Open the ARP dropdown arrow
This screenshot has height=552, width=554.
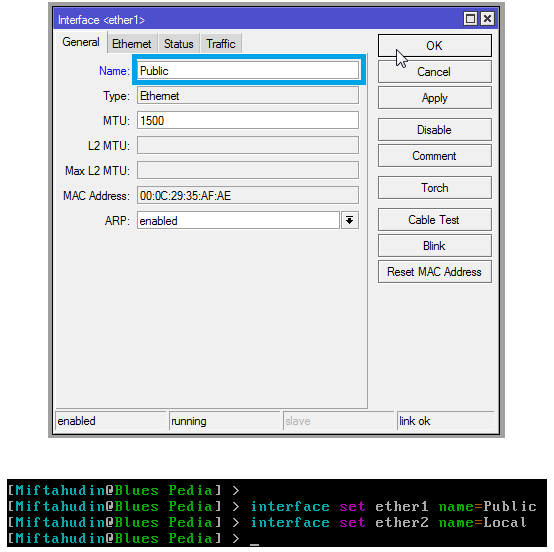click(x=350, y=221)
